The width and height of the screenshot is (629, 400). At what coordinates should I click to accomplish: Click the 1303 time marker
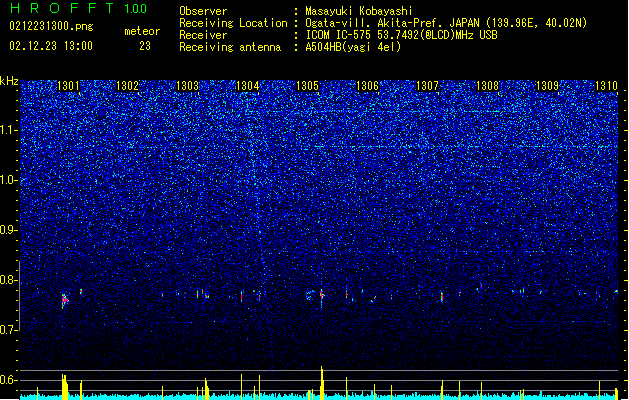[187, 86]
